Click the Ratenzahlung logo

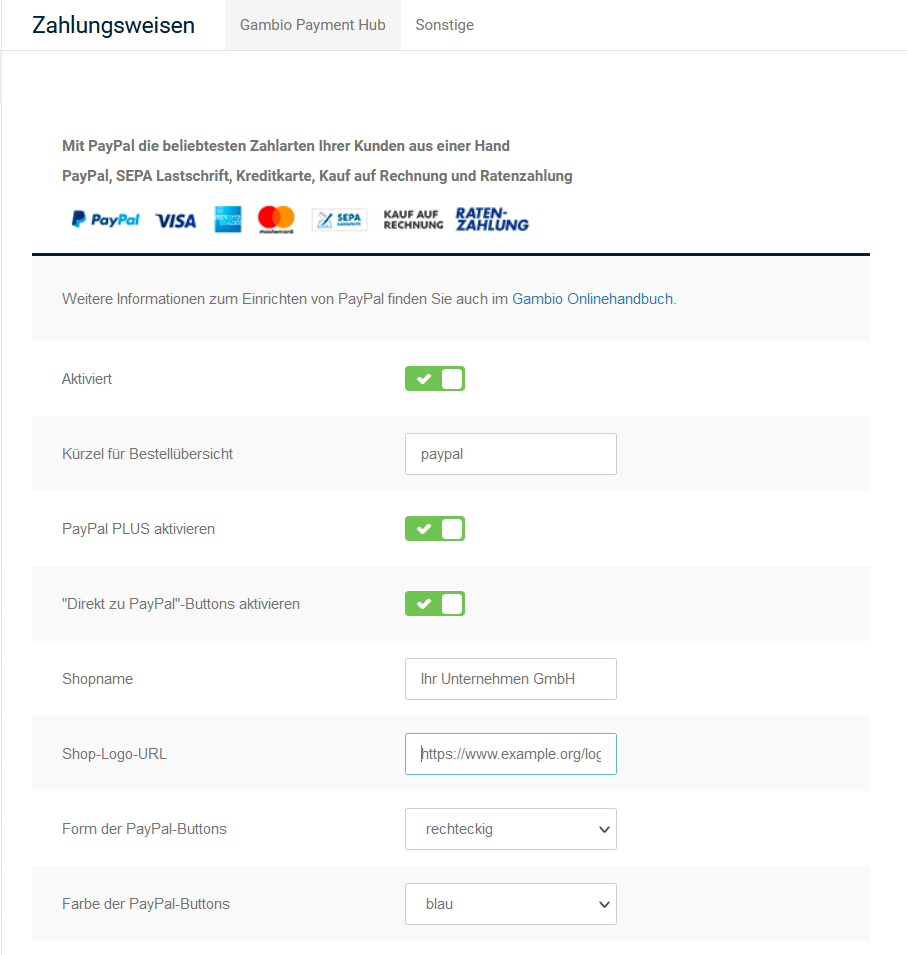(x=492, y=219)
